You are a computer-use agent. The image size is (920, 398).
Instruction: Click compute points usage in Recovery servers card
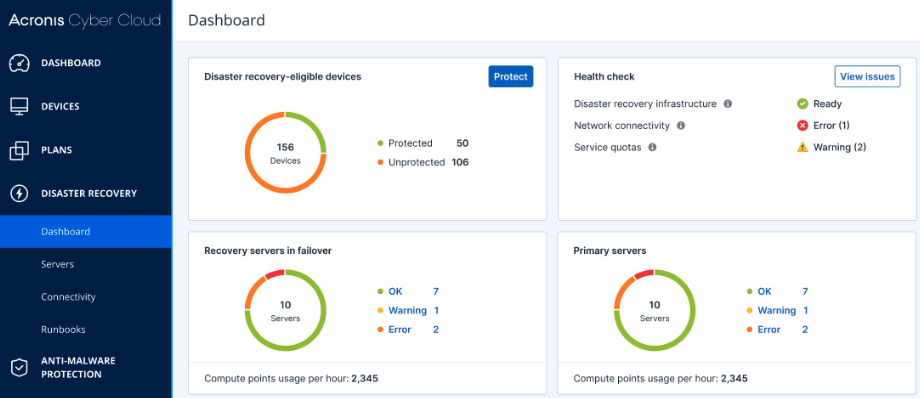(291, 379)
